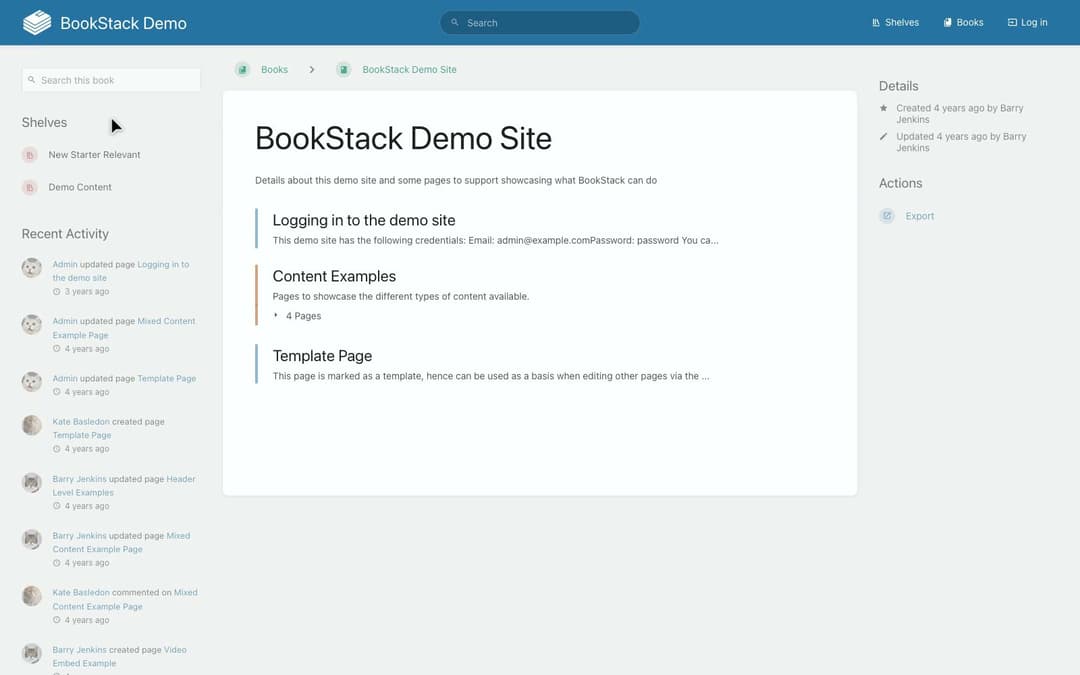Screen dimensions: 1080x675
Task: Click the updated pencil icon in Details
Action: tap(884, 136)
